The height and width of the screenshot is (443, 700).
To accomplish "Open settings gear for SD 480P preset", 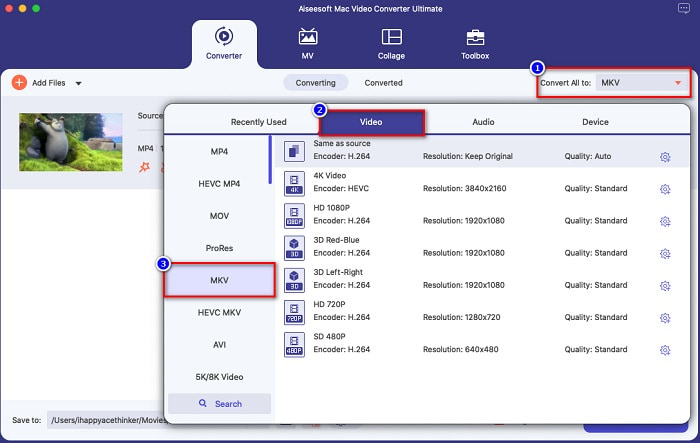I will tap(665, 350).
